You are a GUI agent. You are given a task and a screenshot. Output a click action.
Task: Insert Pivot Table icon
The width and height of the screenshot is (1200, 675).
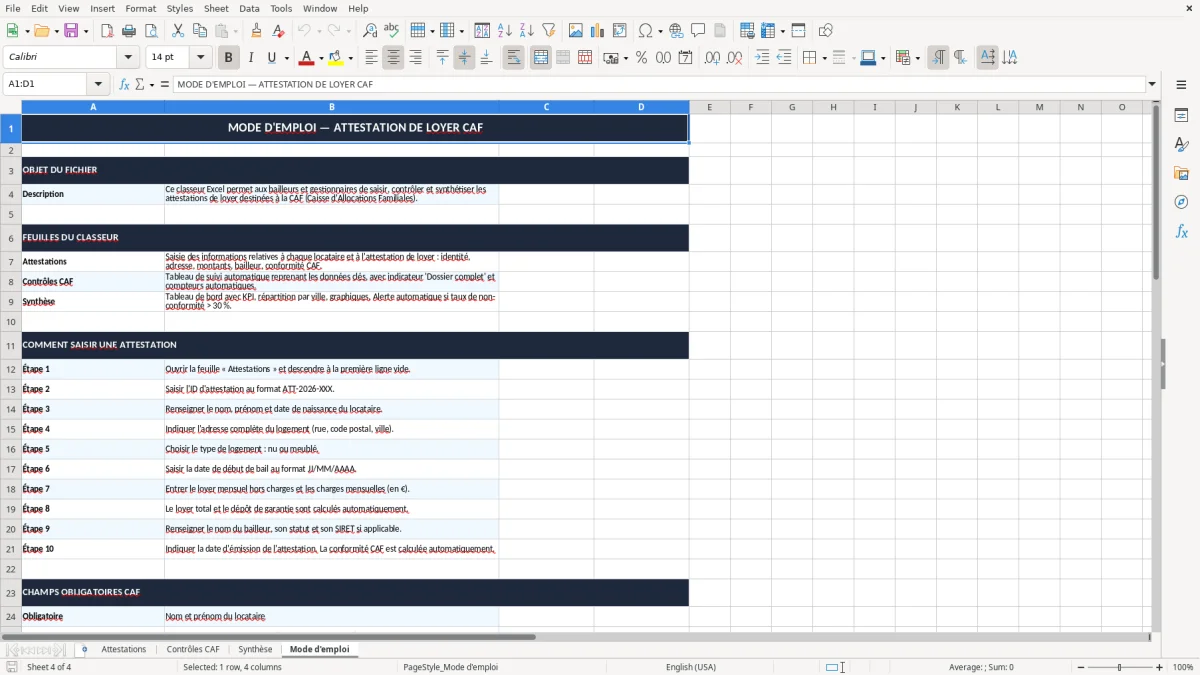click(x=619, y=31)
